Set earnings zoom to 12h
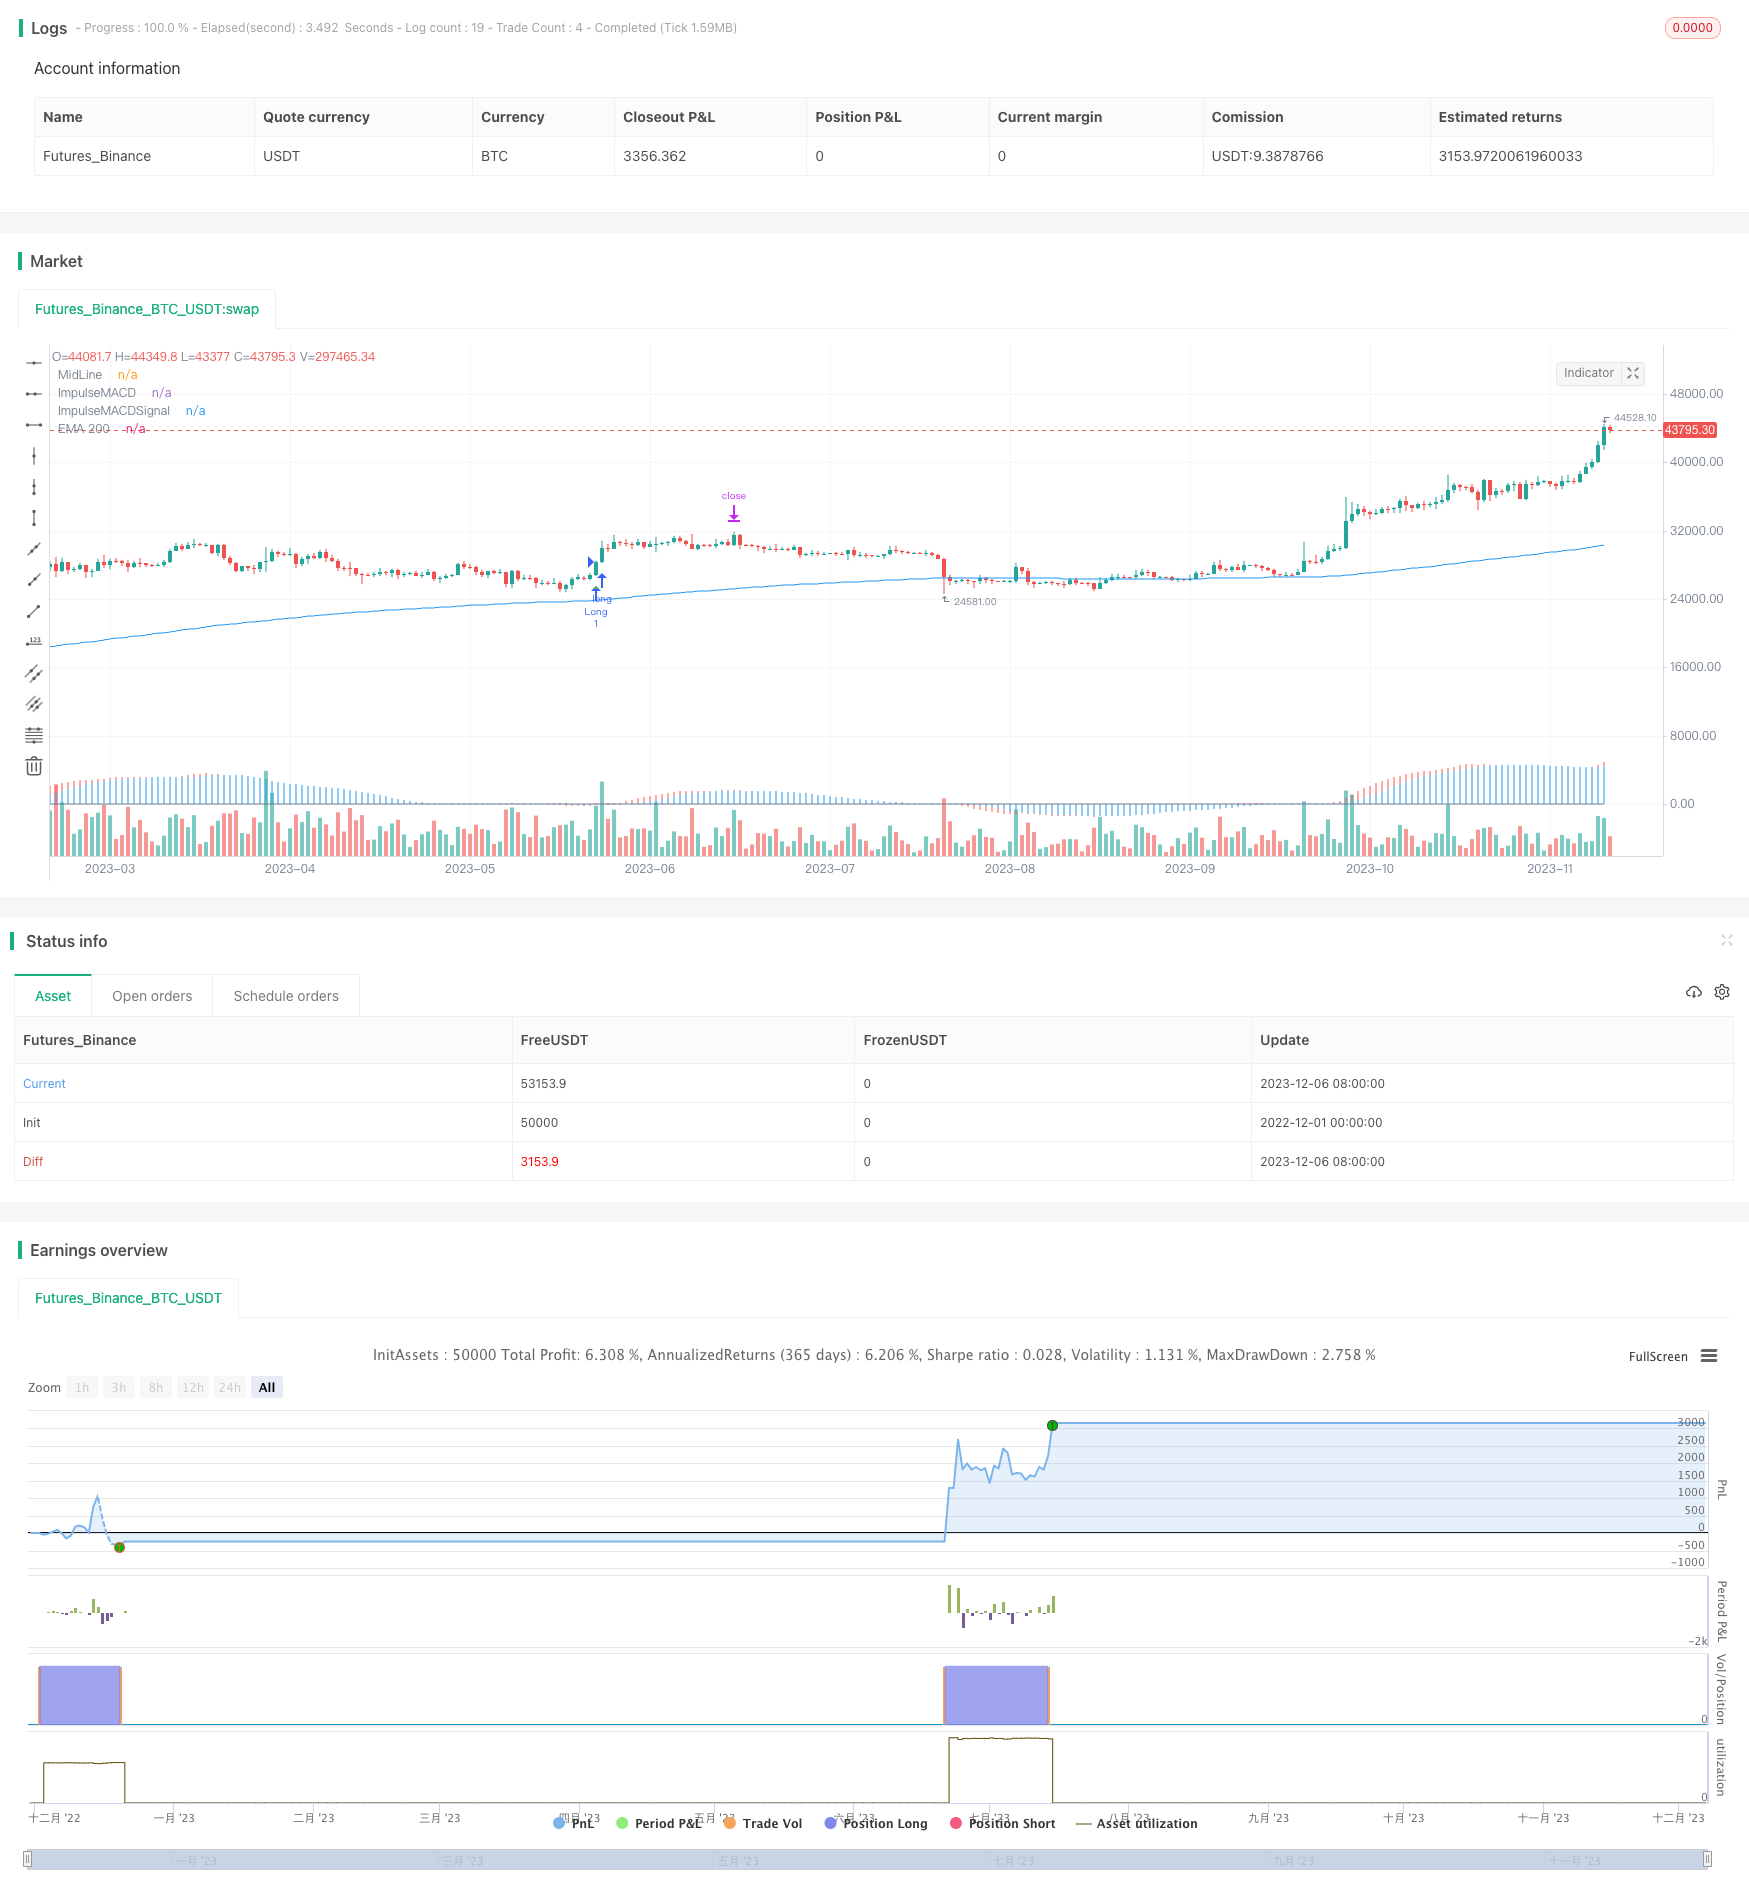The width and height of the screenshot is (1749, 1898). point(193,1387)
